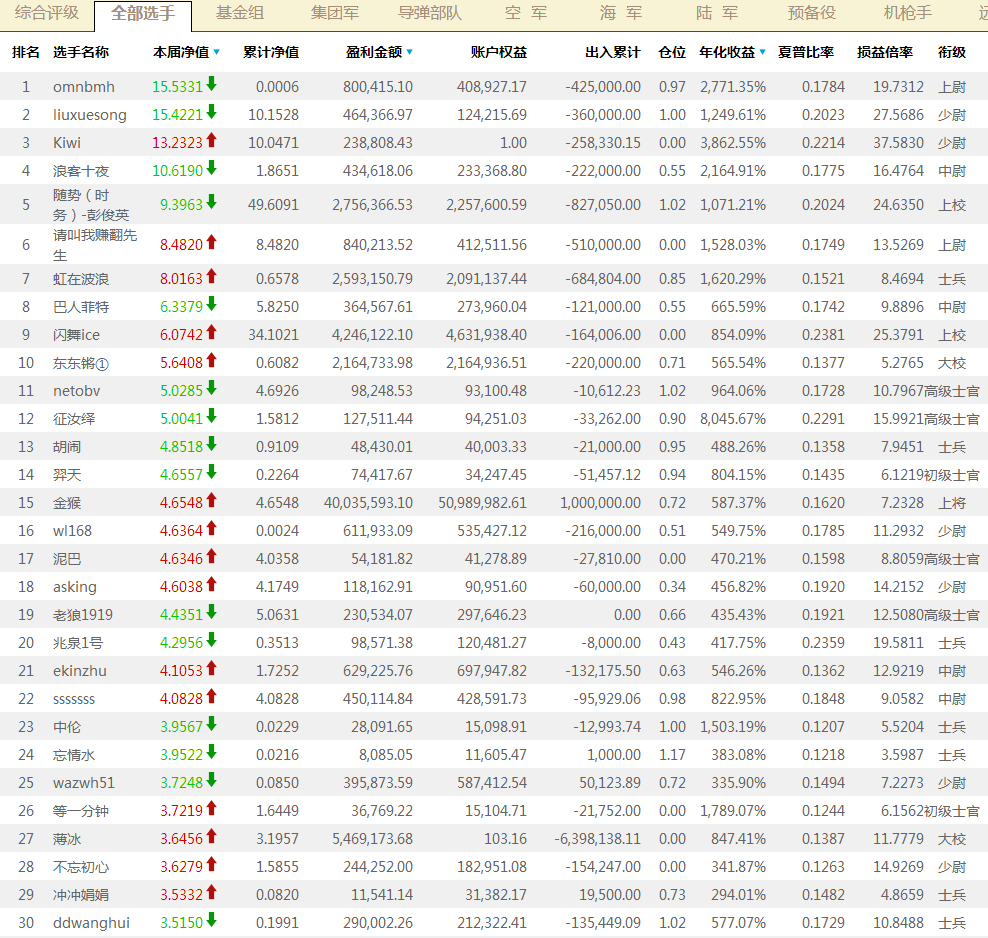Click red up arrow in 泥巴 row
Viewport: 988px width, 938px height.
pos(212,556)
